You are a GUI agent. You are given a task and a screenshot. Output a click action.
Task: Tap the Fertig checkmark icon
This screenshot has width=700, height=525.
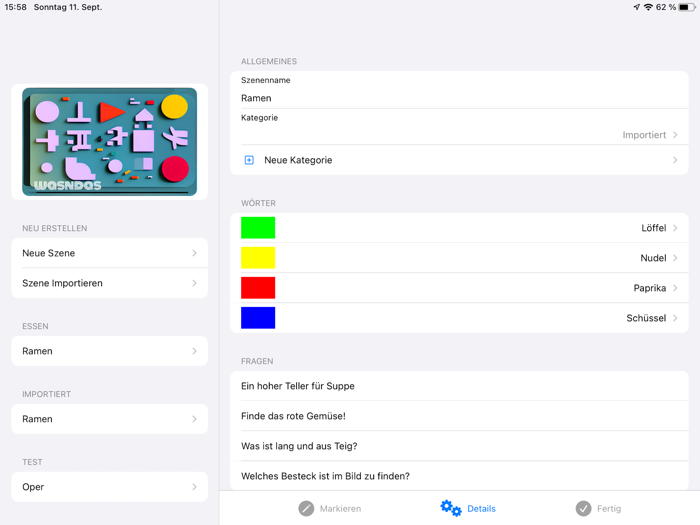pyautogui.click(x=583, y=508)
